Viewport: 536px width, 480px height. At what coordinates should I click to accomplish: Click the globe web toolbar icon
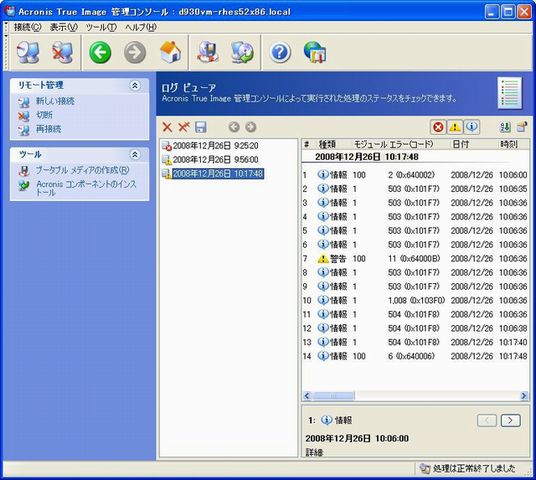(315, 52)
